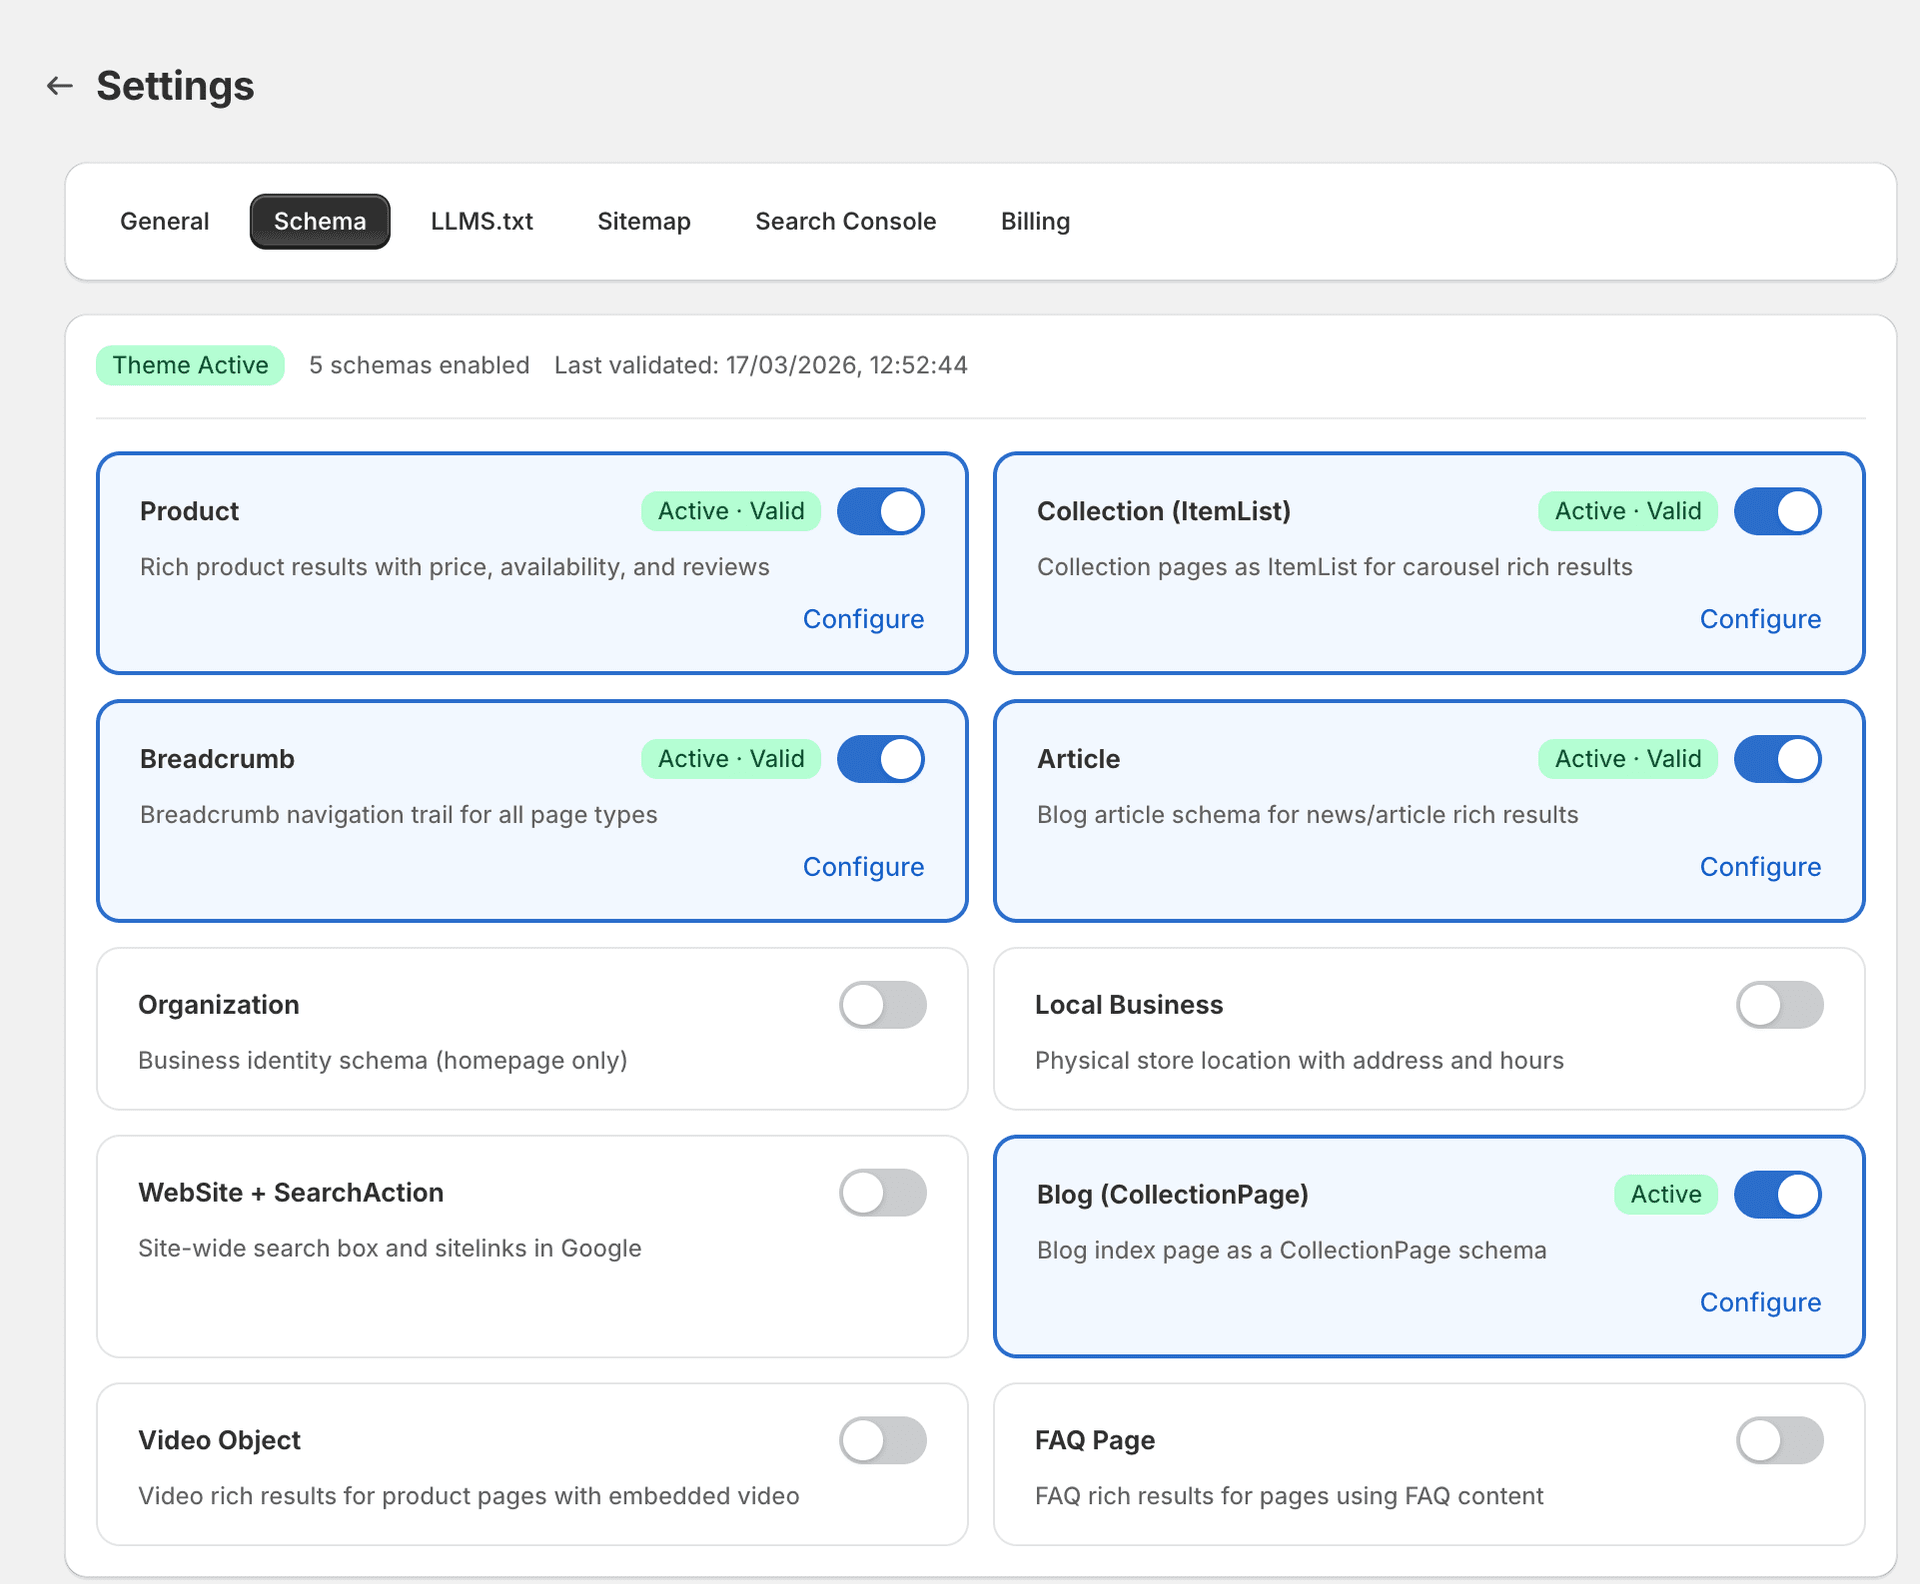Open the Search Console tab
The height and width of the screenshot is (1584, 1920).
point(845,221)
